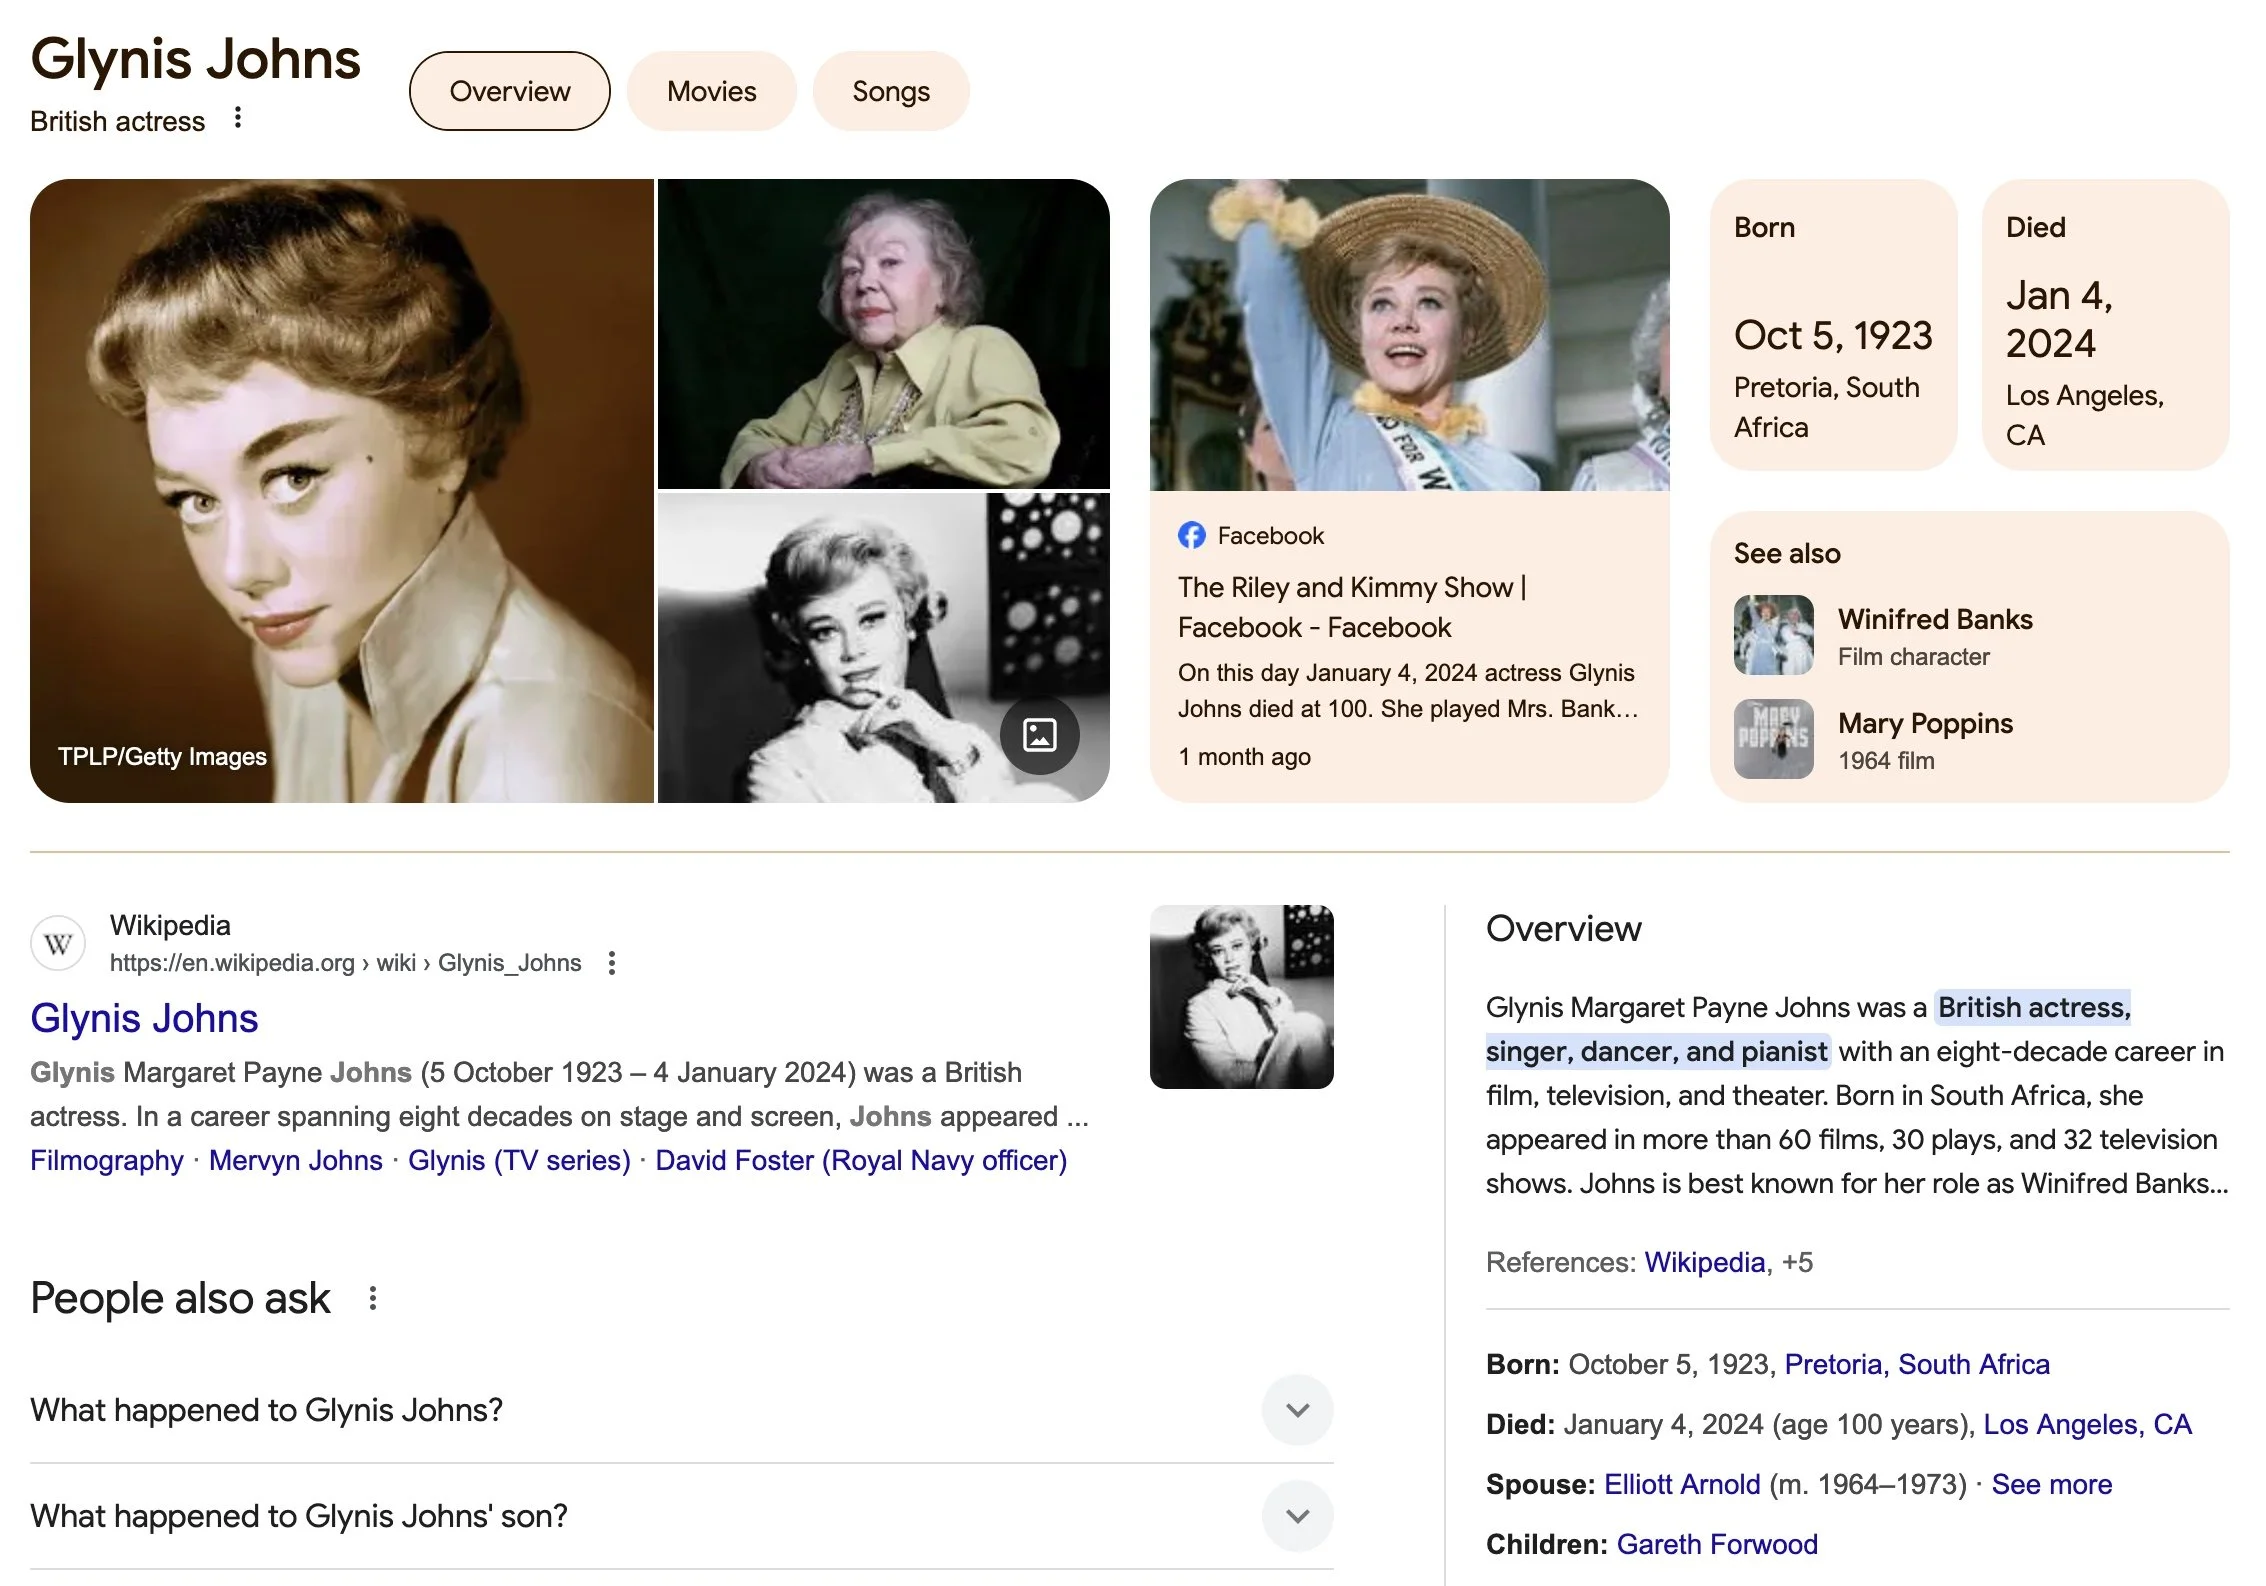Click the Wikipedia W favicon

coord(58,943)
